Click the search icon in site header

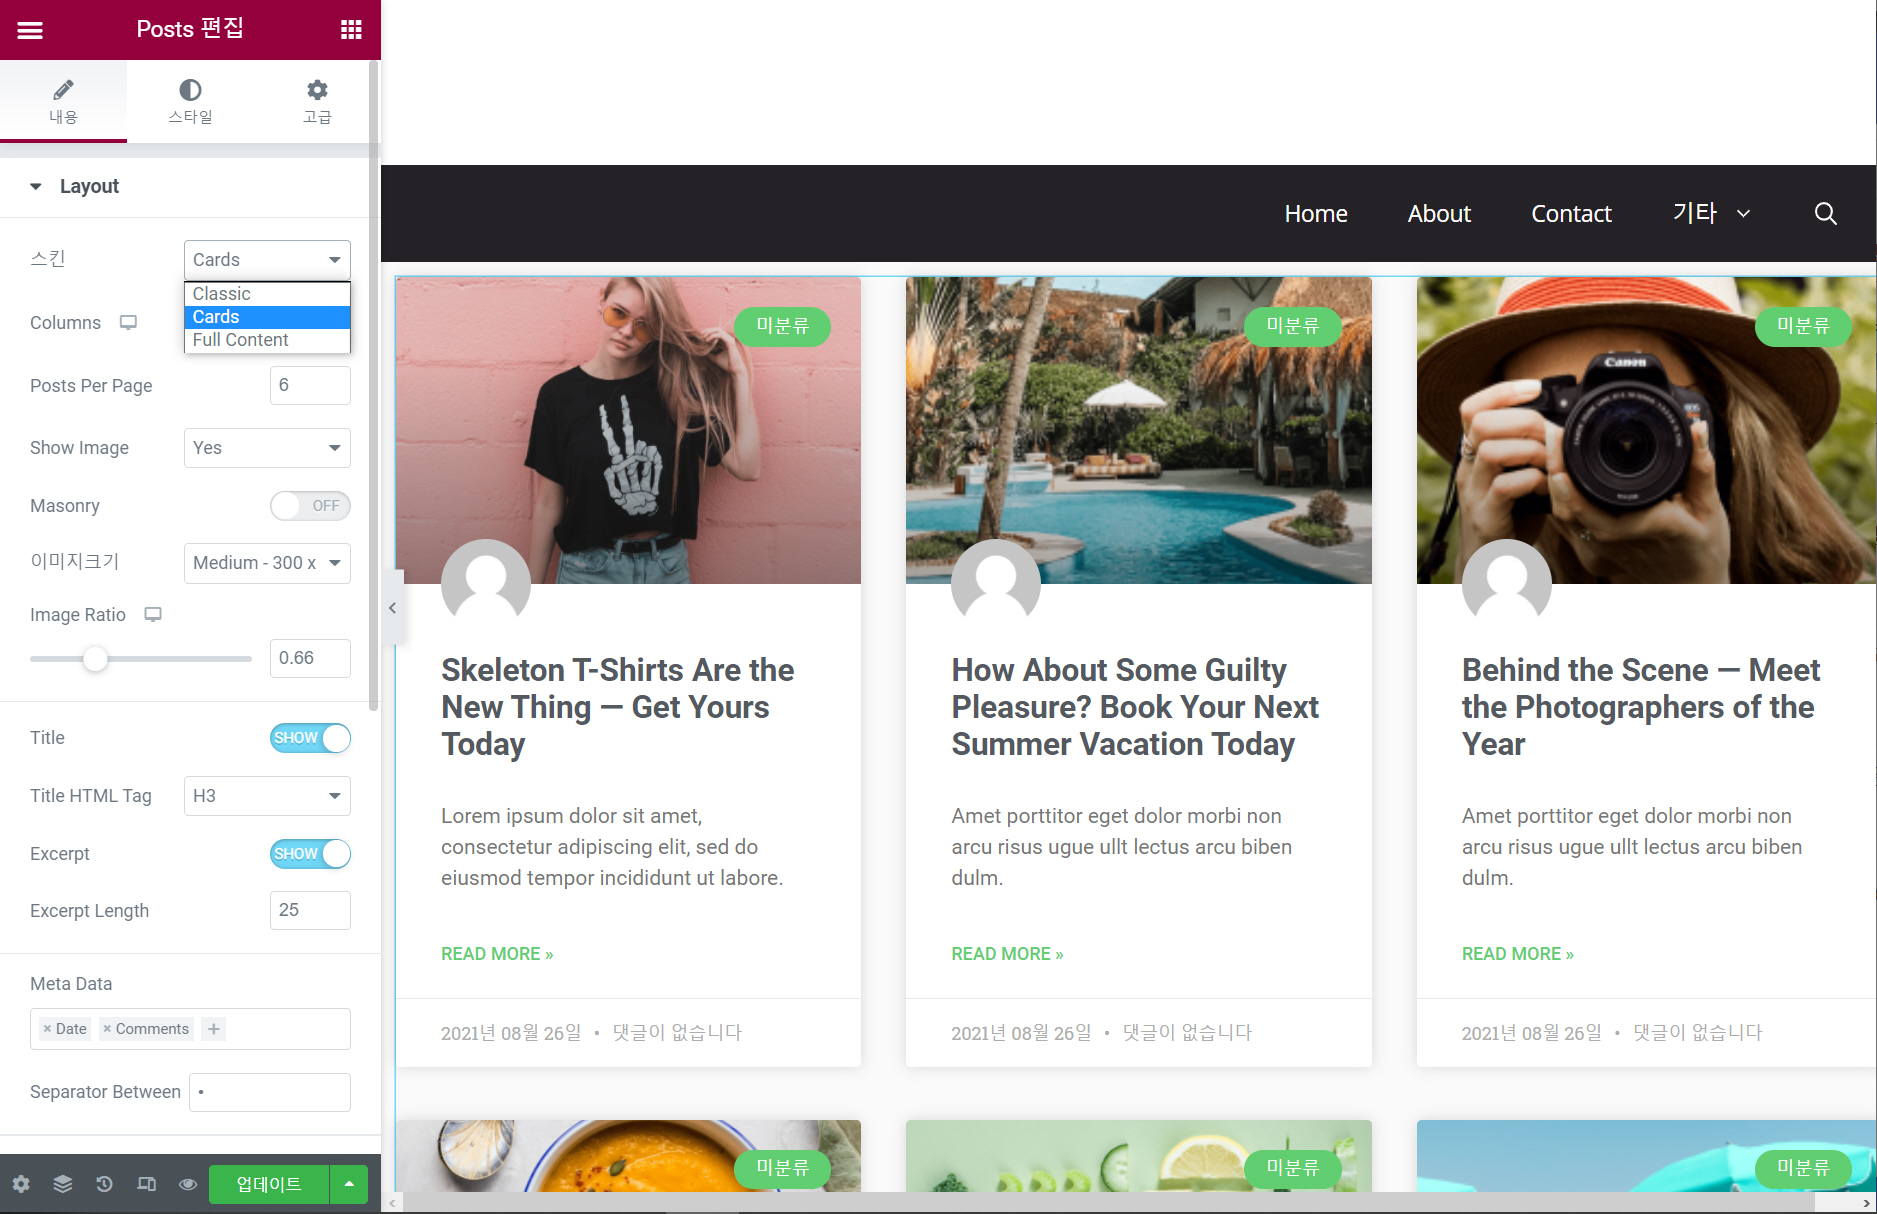(x=1825, y=213)
